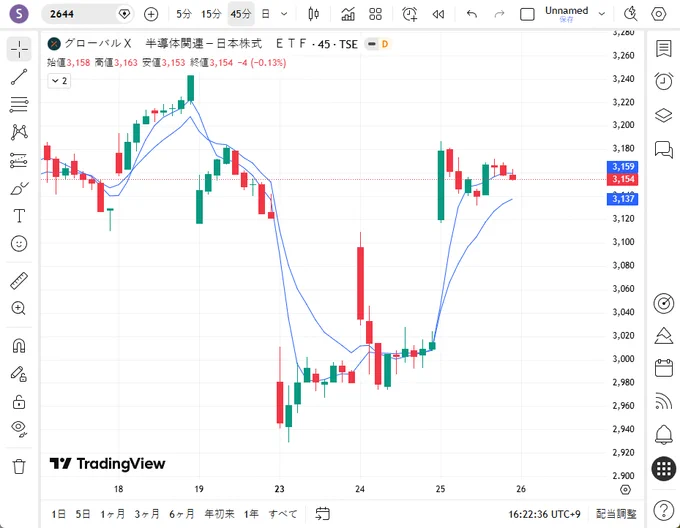The width and height of the screenshot is (680, 528).
Task: Select the crosshair cursor tool
Action: coord(19,49)
